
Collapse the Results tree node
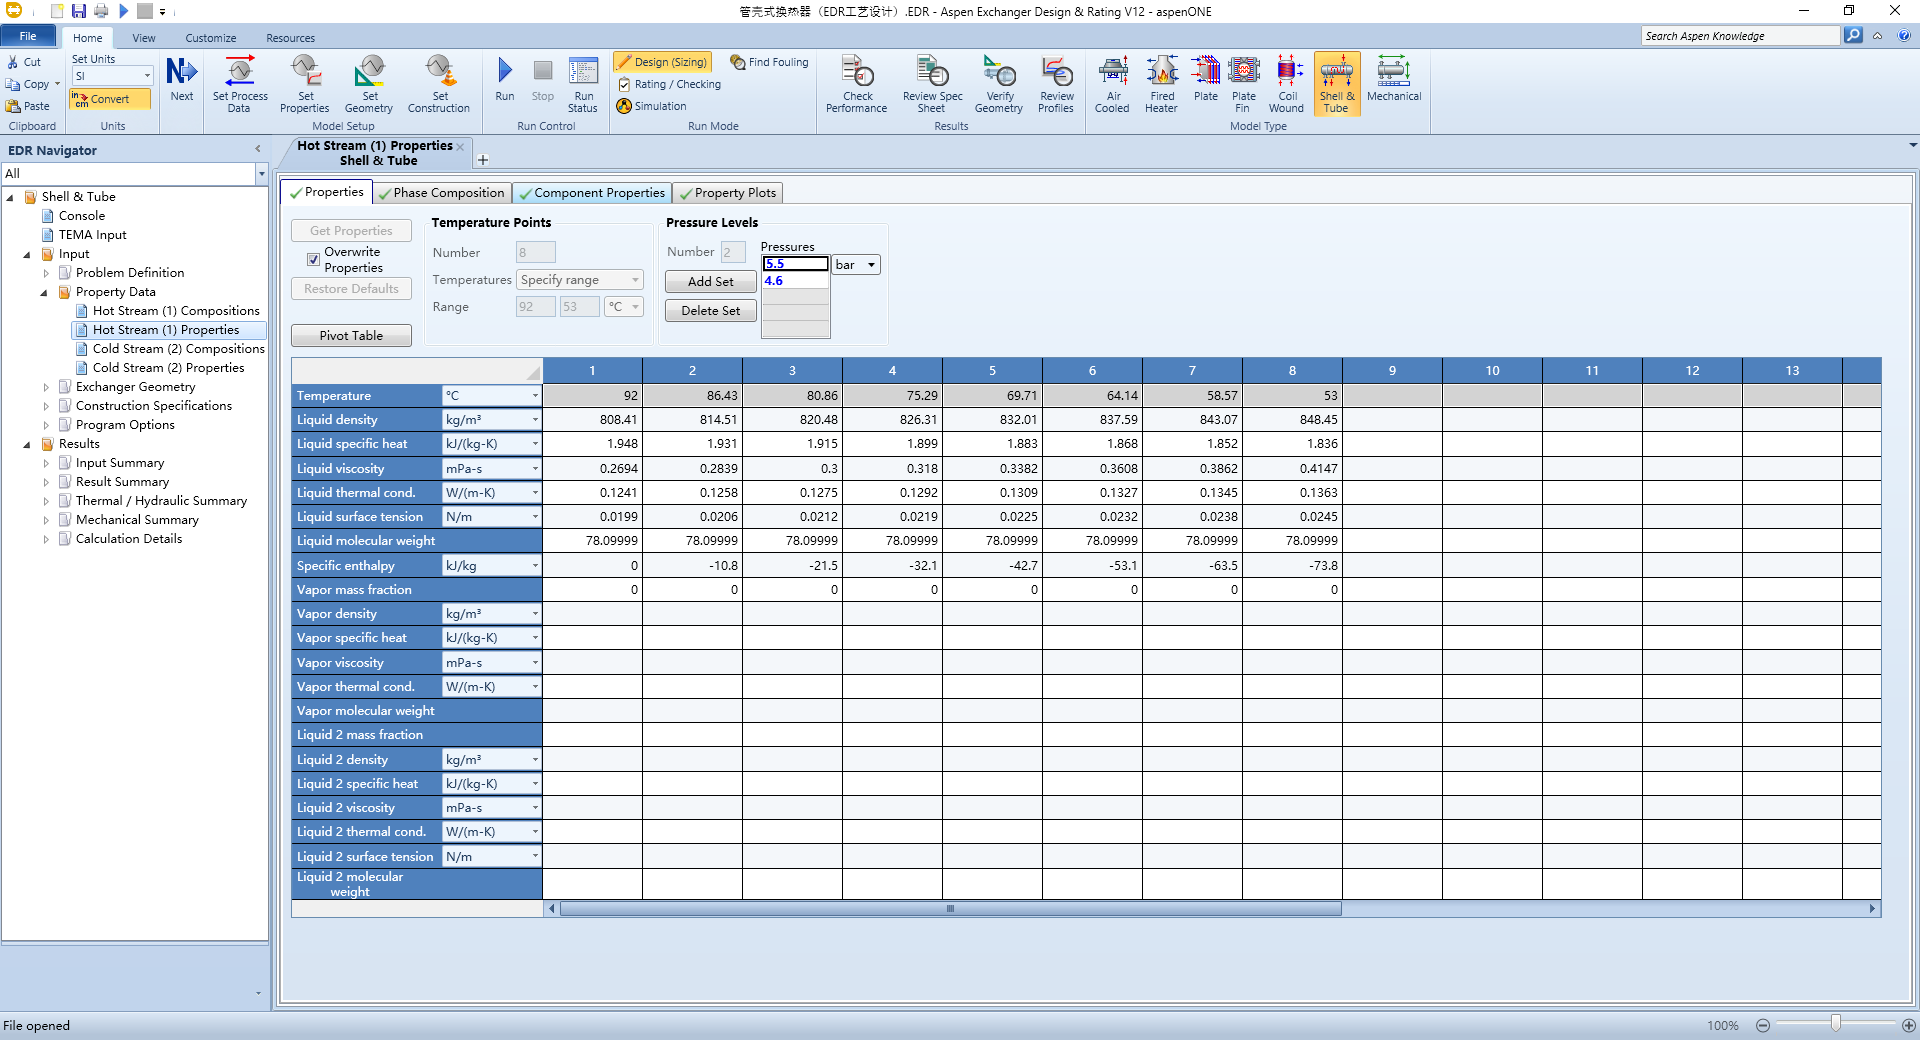tap(27, 445)
